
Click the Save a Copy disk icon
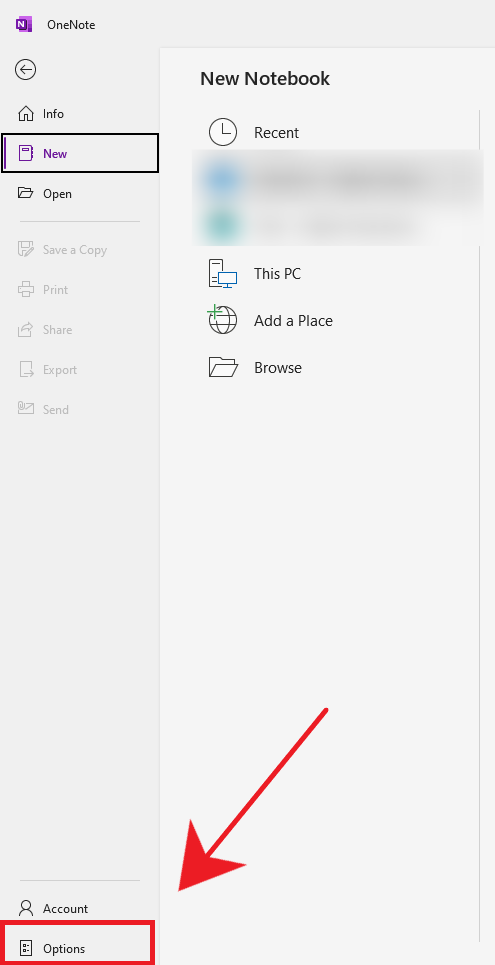26,249
